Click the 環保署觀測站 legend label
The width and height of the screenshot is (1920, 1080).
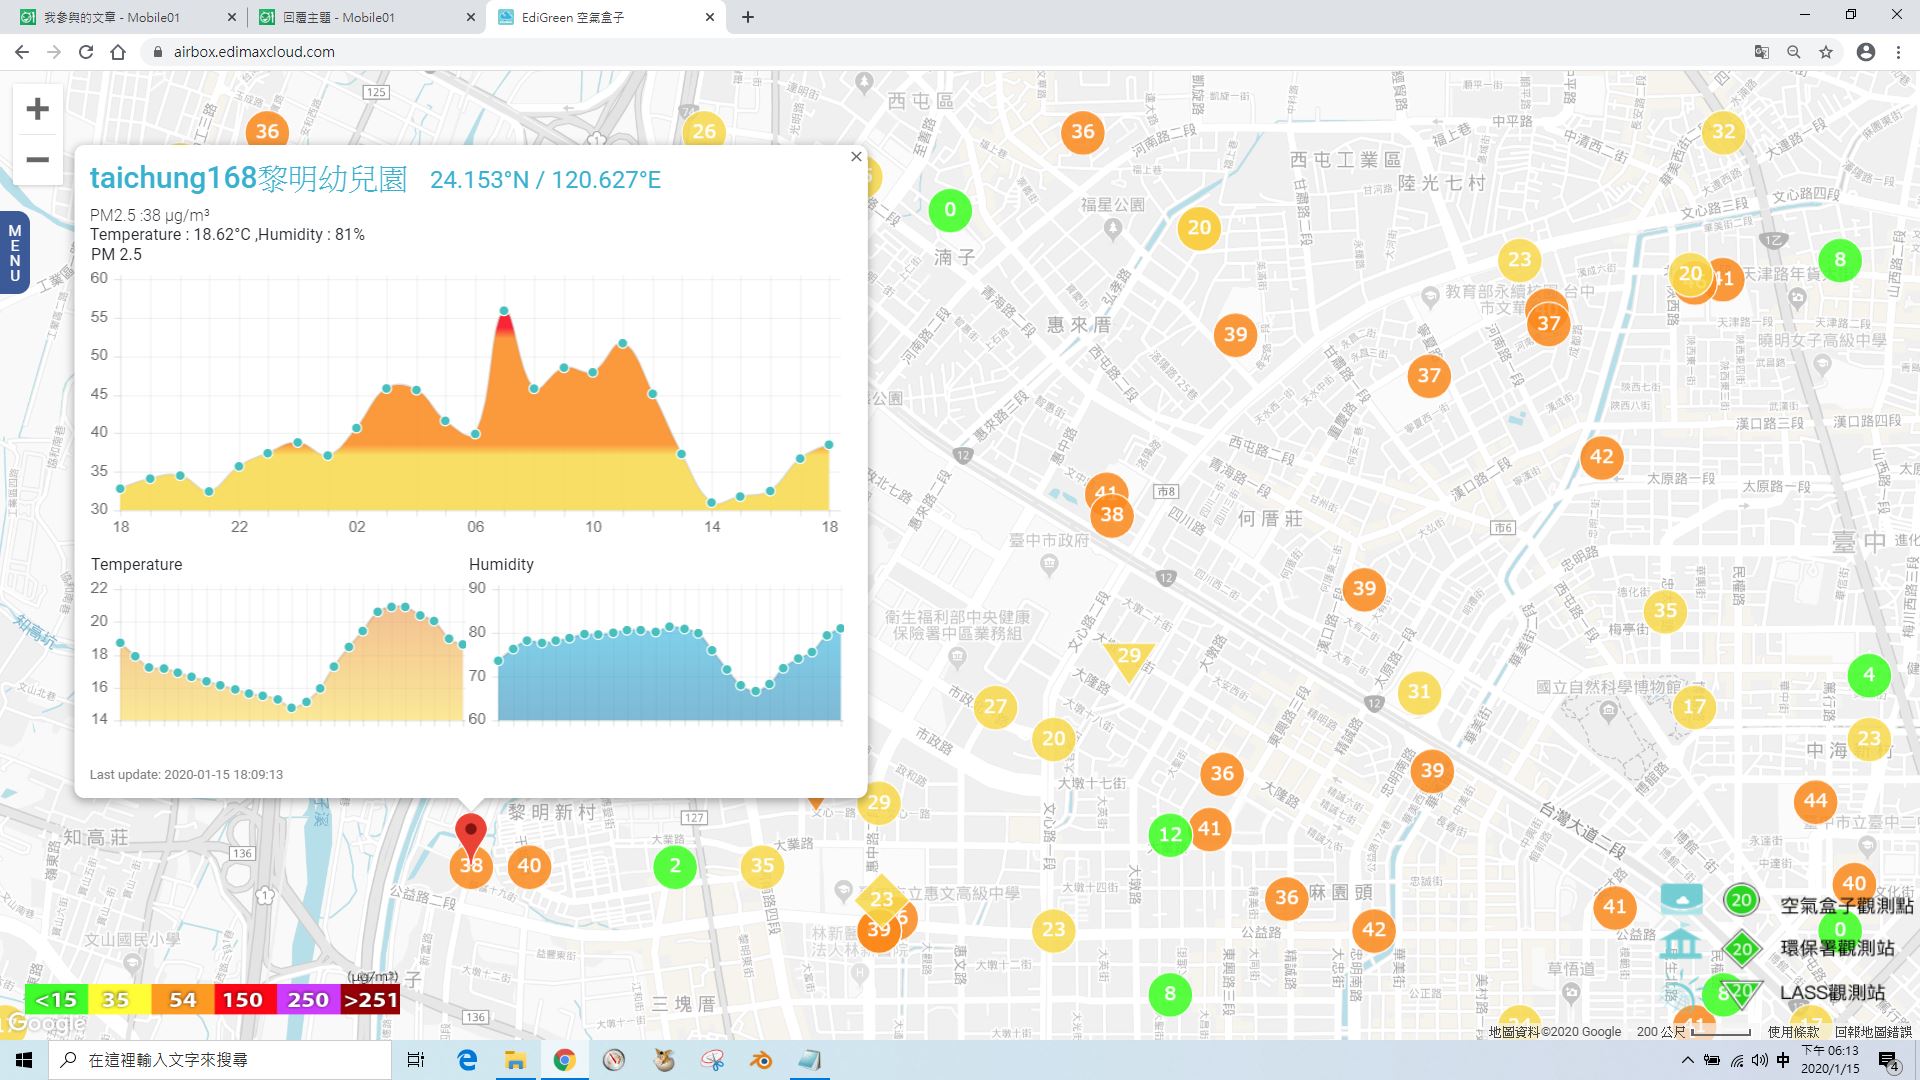1837,948
